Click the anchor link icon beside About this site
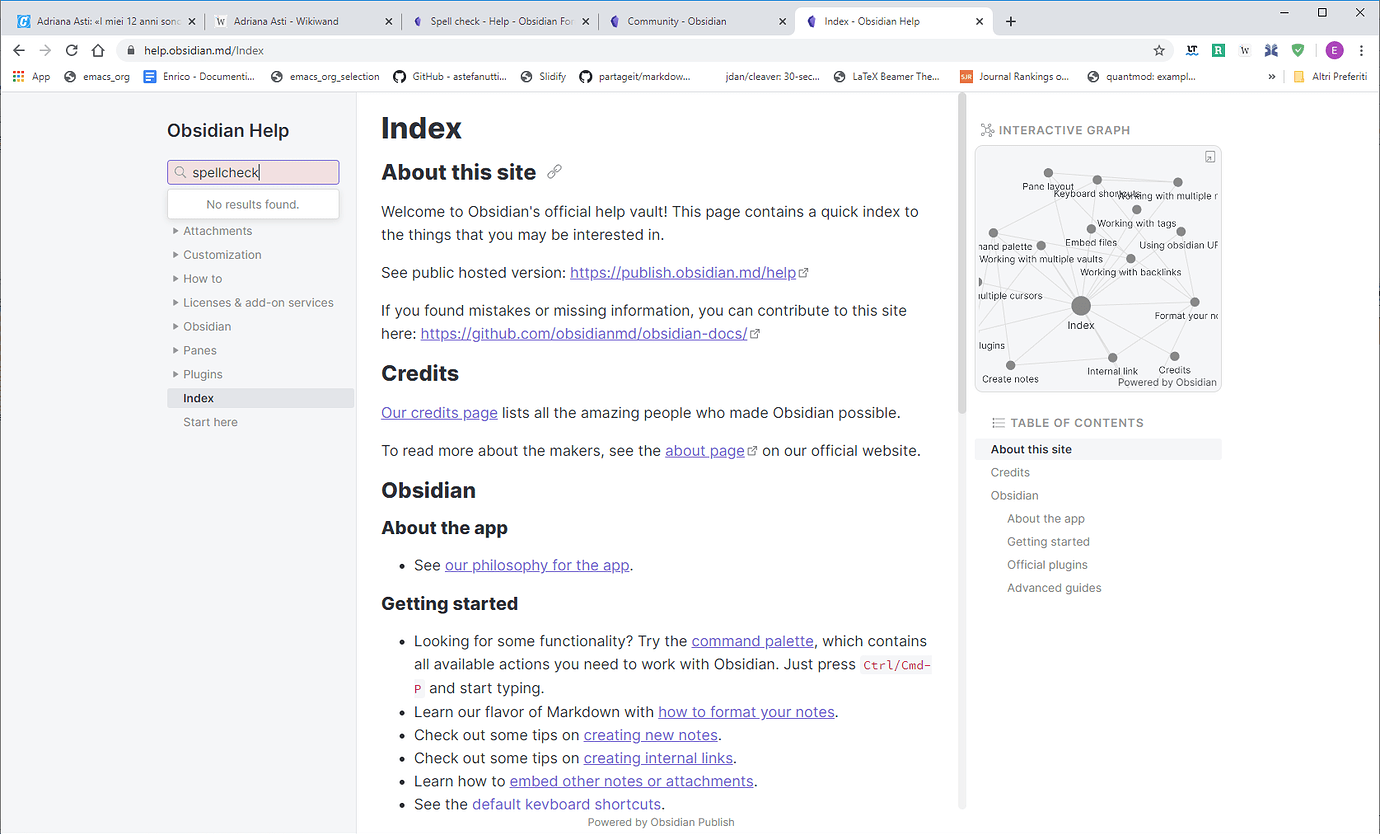Image resolution: width=1380 pixels, height=834 pixels. coord(554,172)
